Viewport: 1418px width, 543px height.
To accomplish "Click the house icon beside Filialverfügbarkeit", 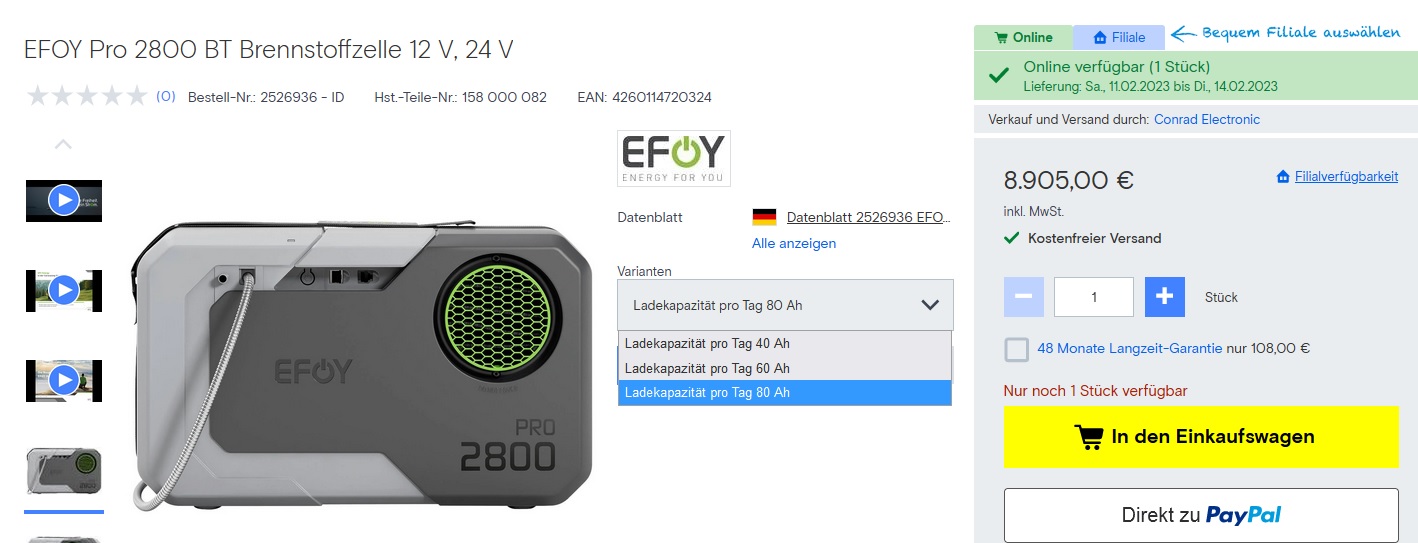I will 1283,177.
